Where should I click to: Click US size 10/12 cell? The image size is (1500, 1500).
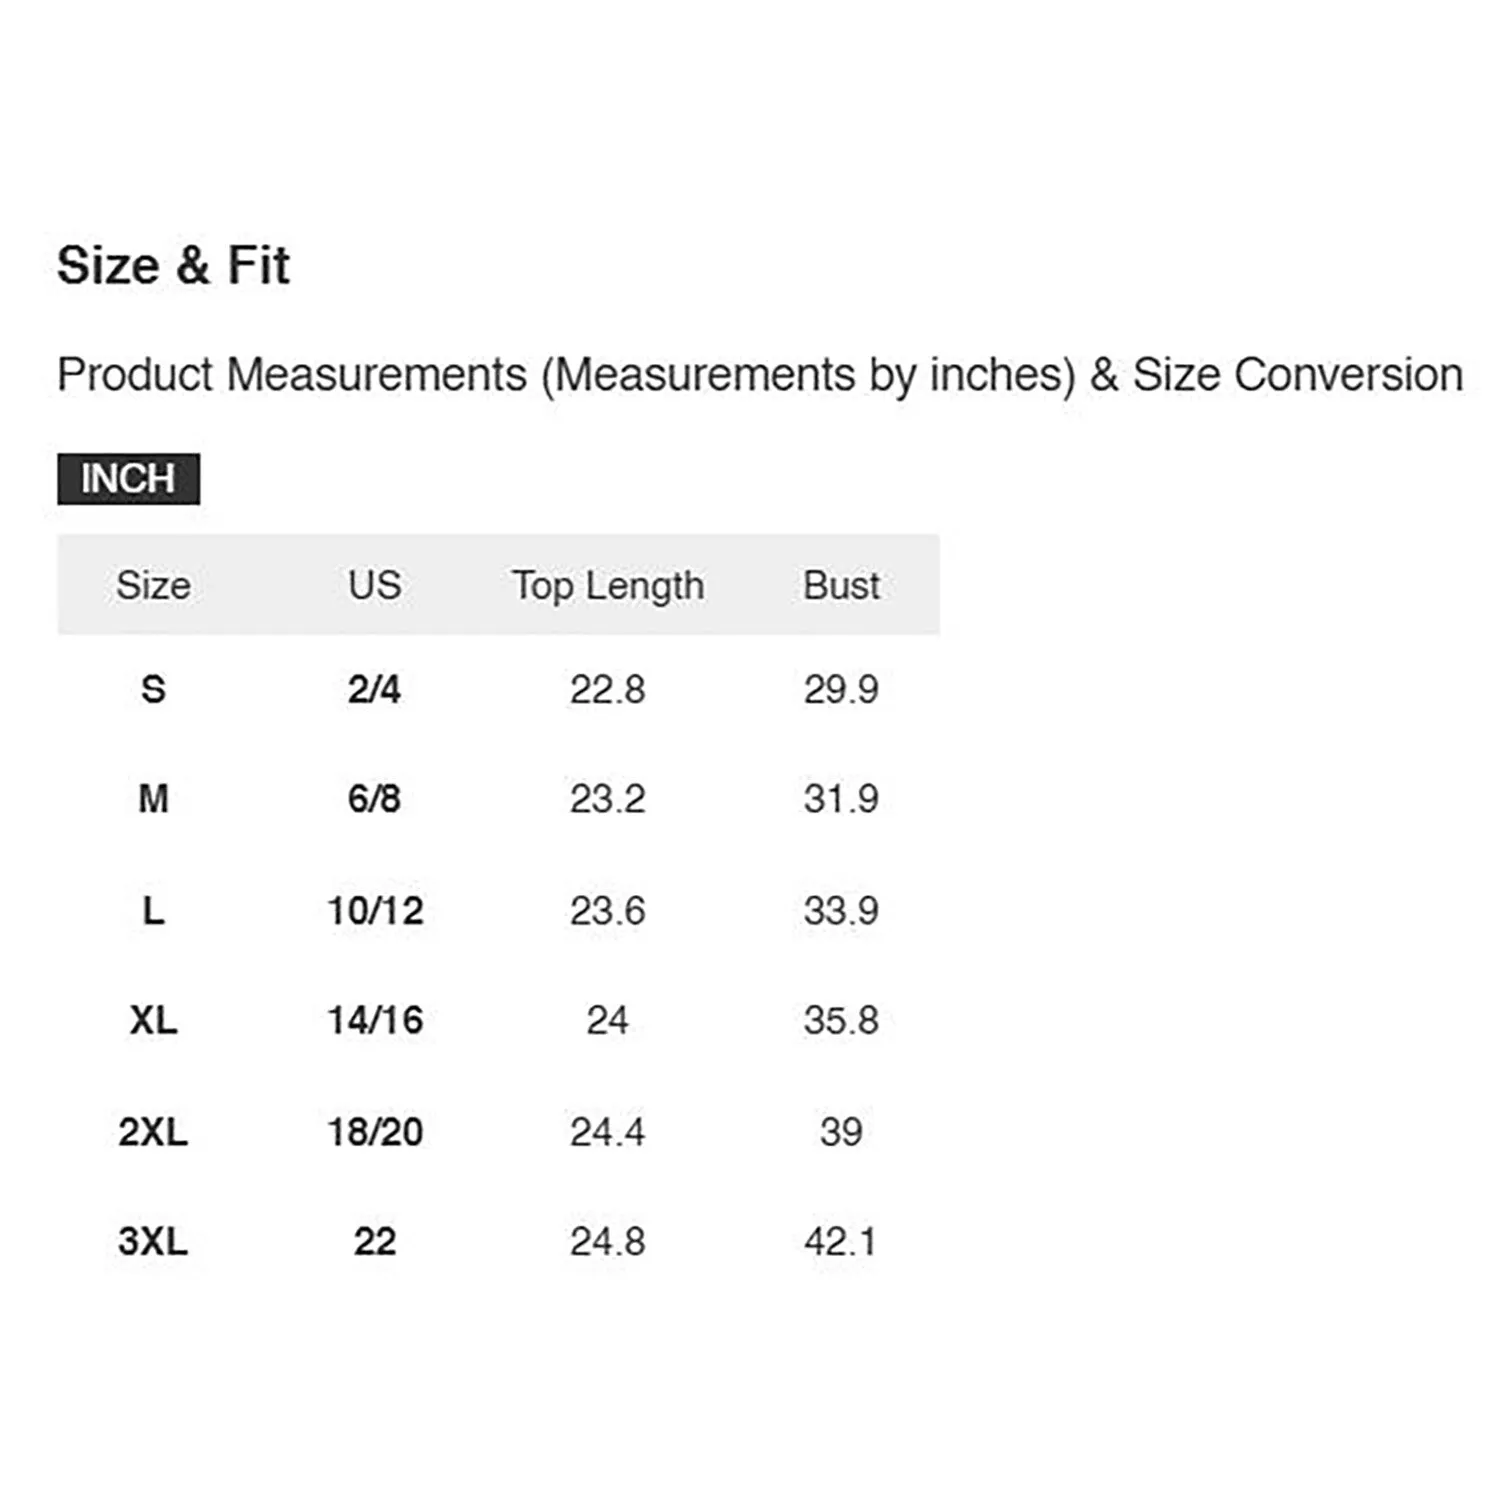click(375, 910)
